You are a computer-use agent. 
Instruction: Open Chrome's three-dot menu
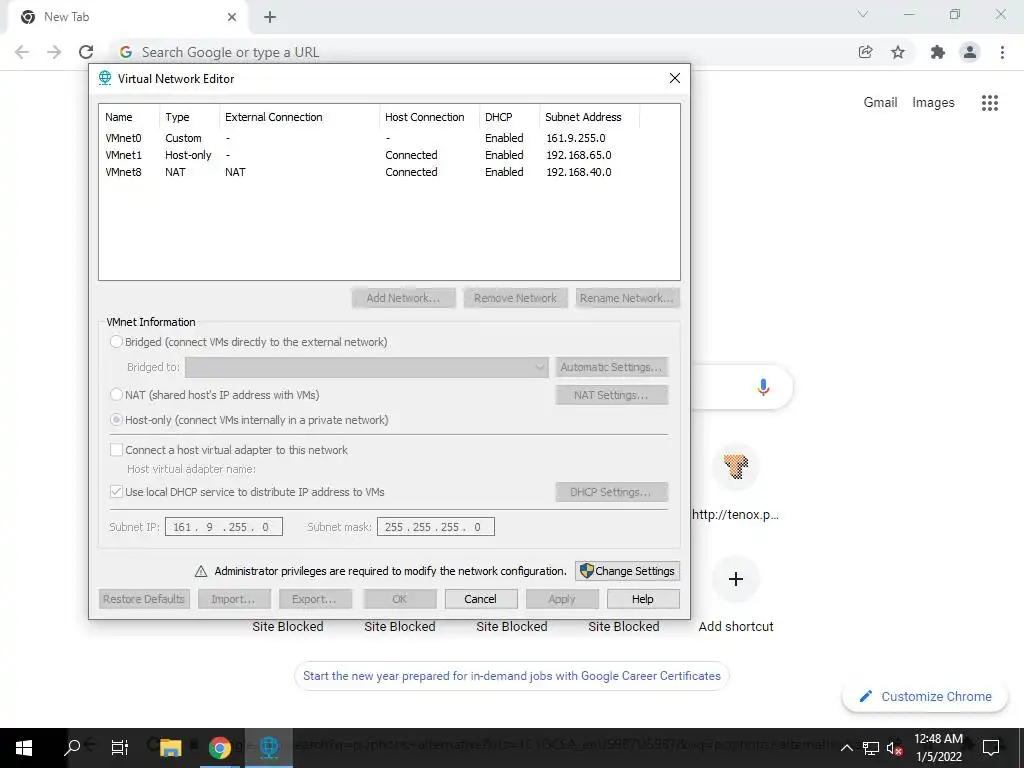coord(1002,52)
